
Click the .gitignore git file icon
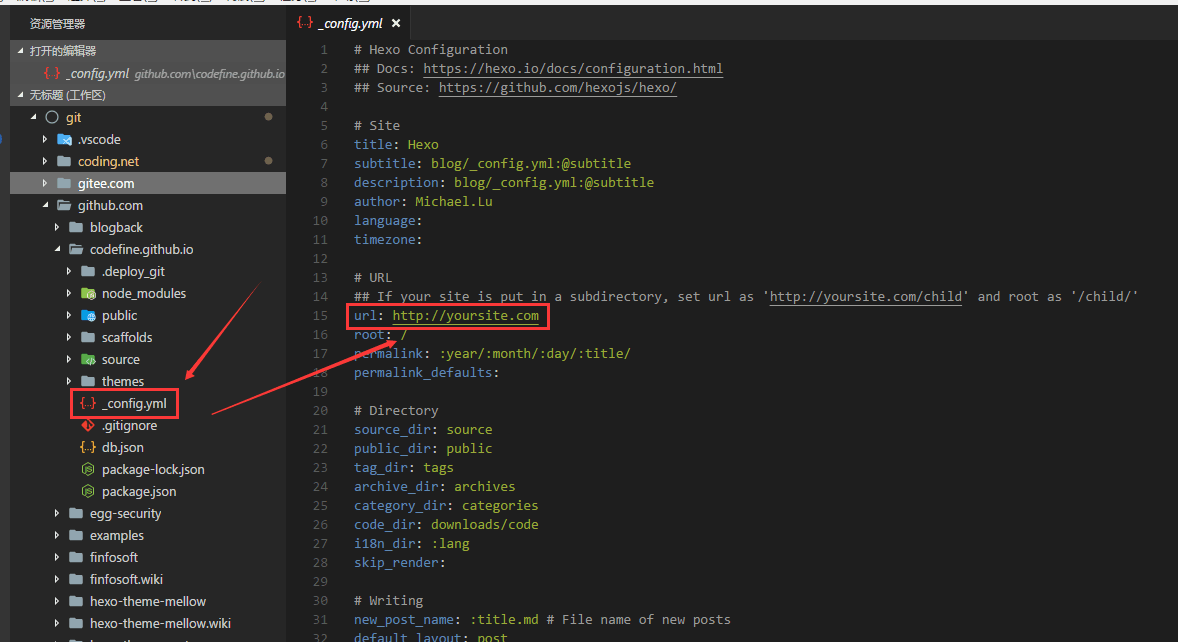click(88, 426)
